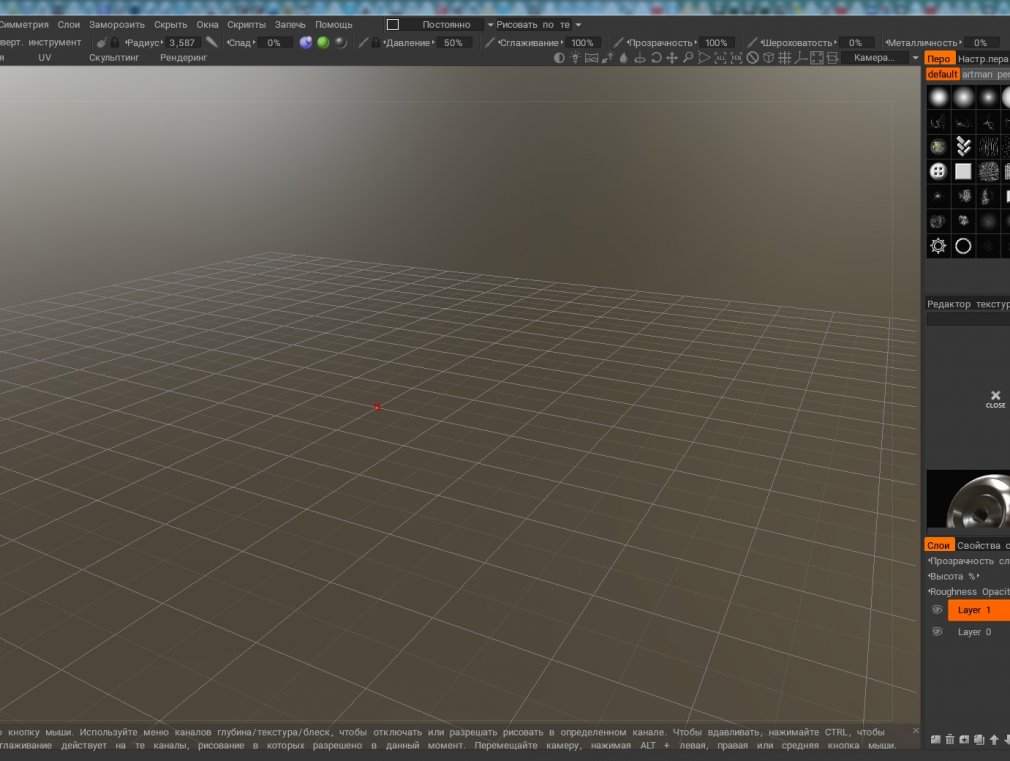This screenshot has width=1010, height=761.
Task: Click the Камера... button
Action: [874, 57]
